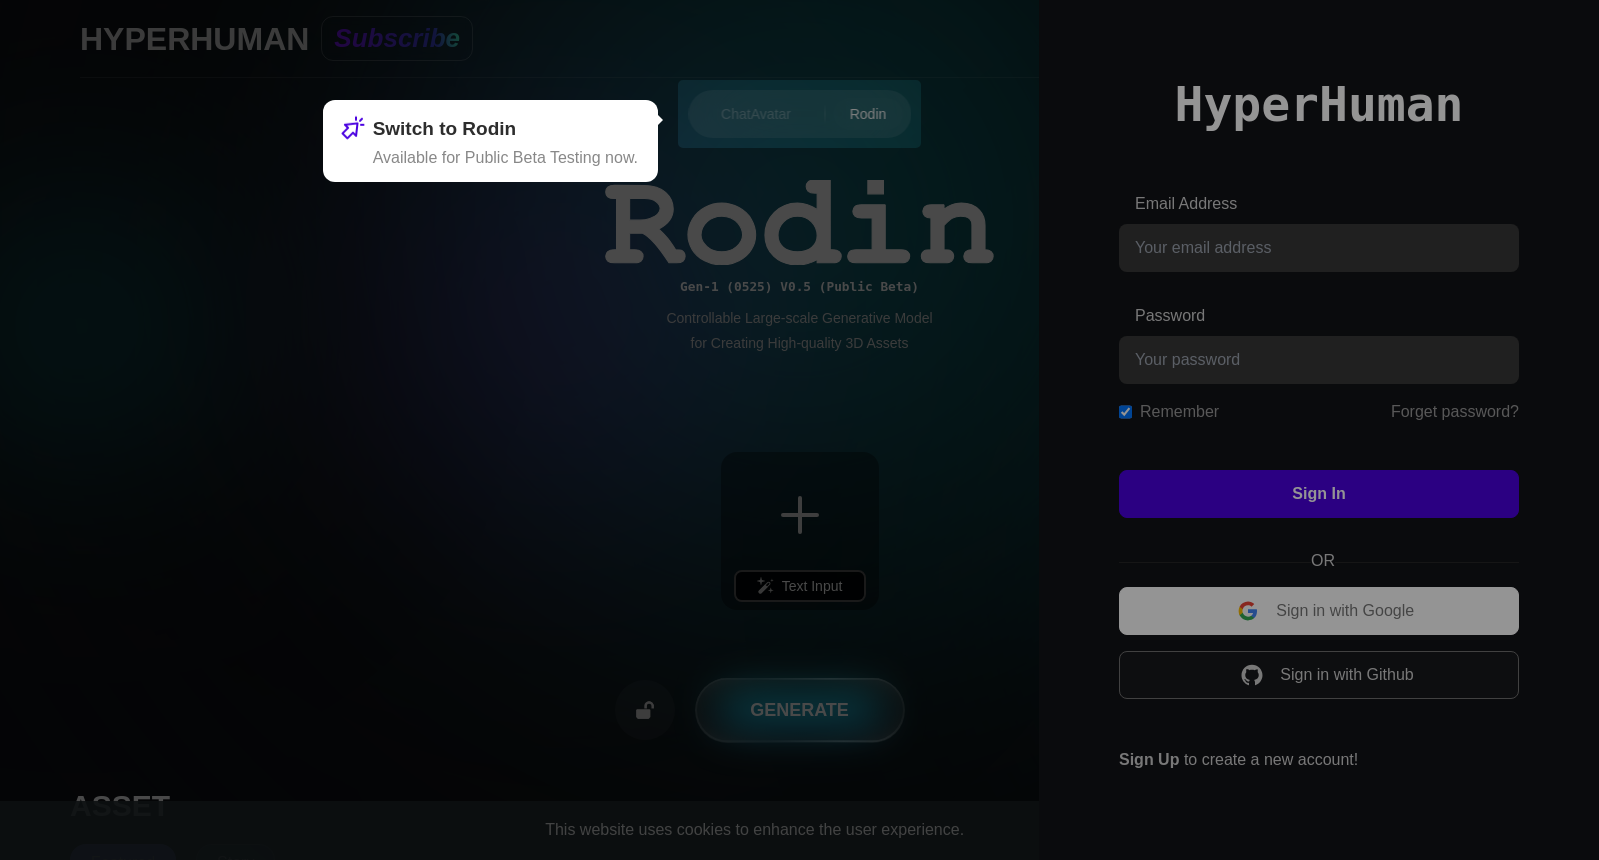The width and height of the screenshot is (1599, 860).
Task: Click the Subscribe button
Action: pos(397,38)
